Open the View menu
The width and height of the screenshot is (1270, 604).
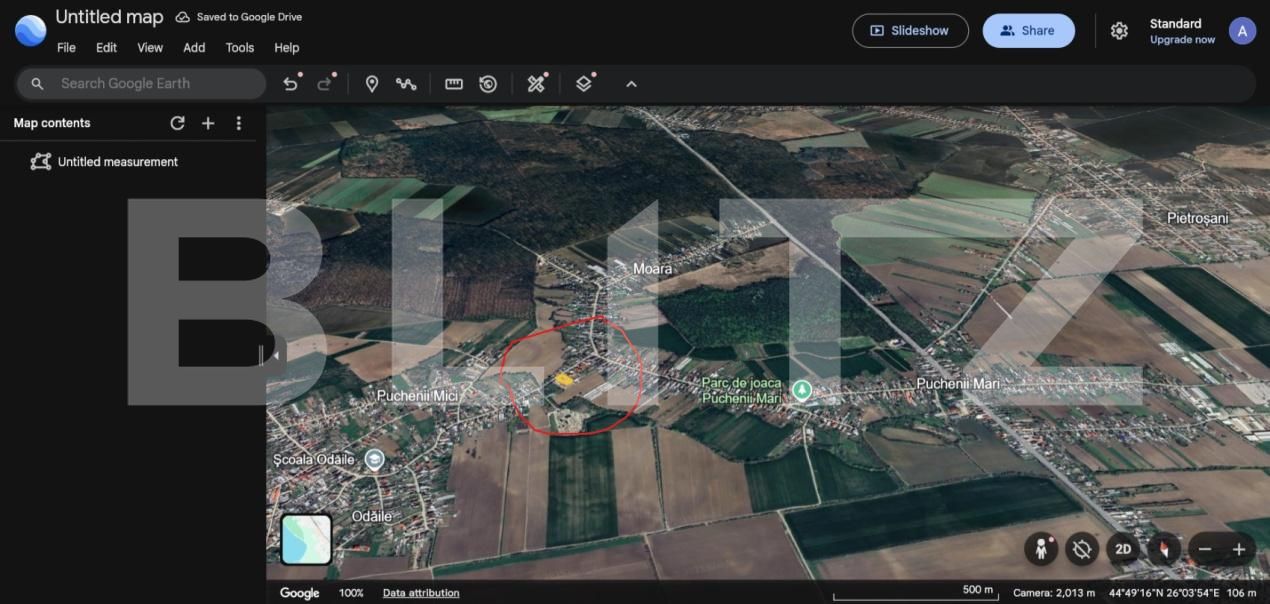(149, 47)
